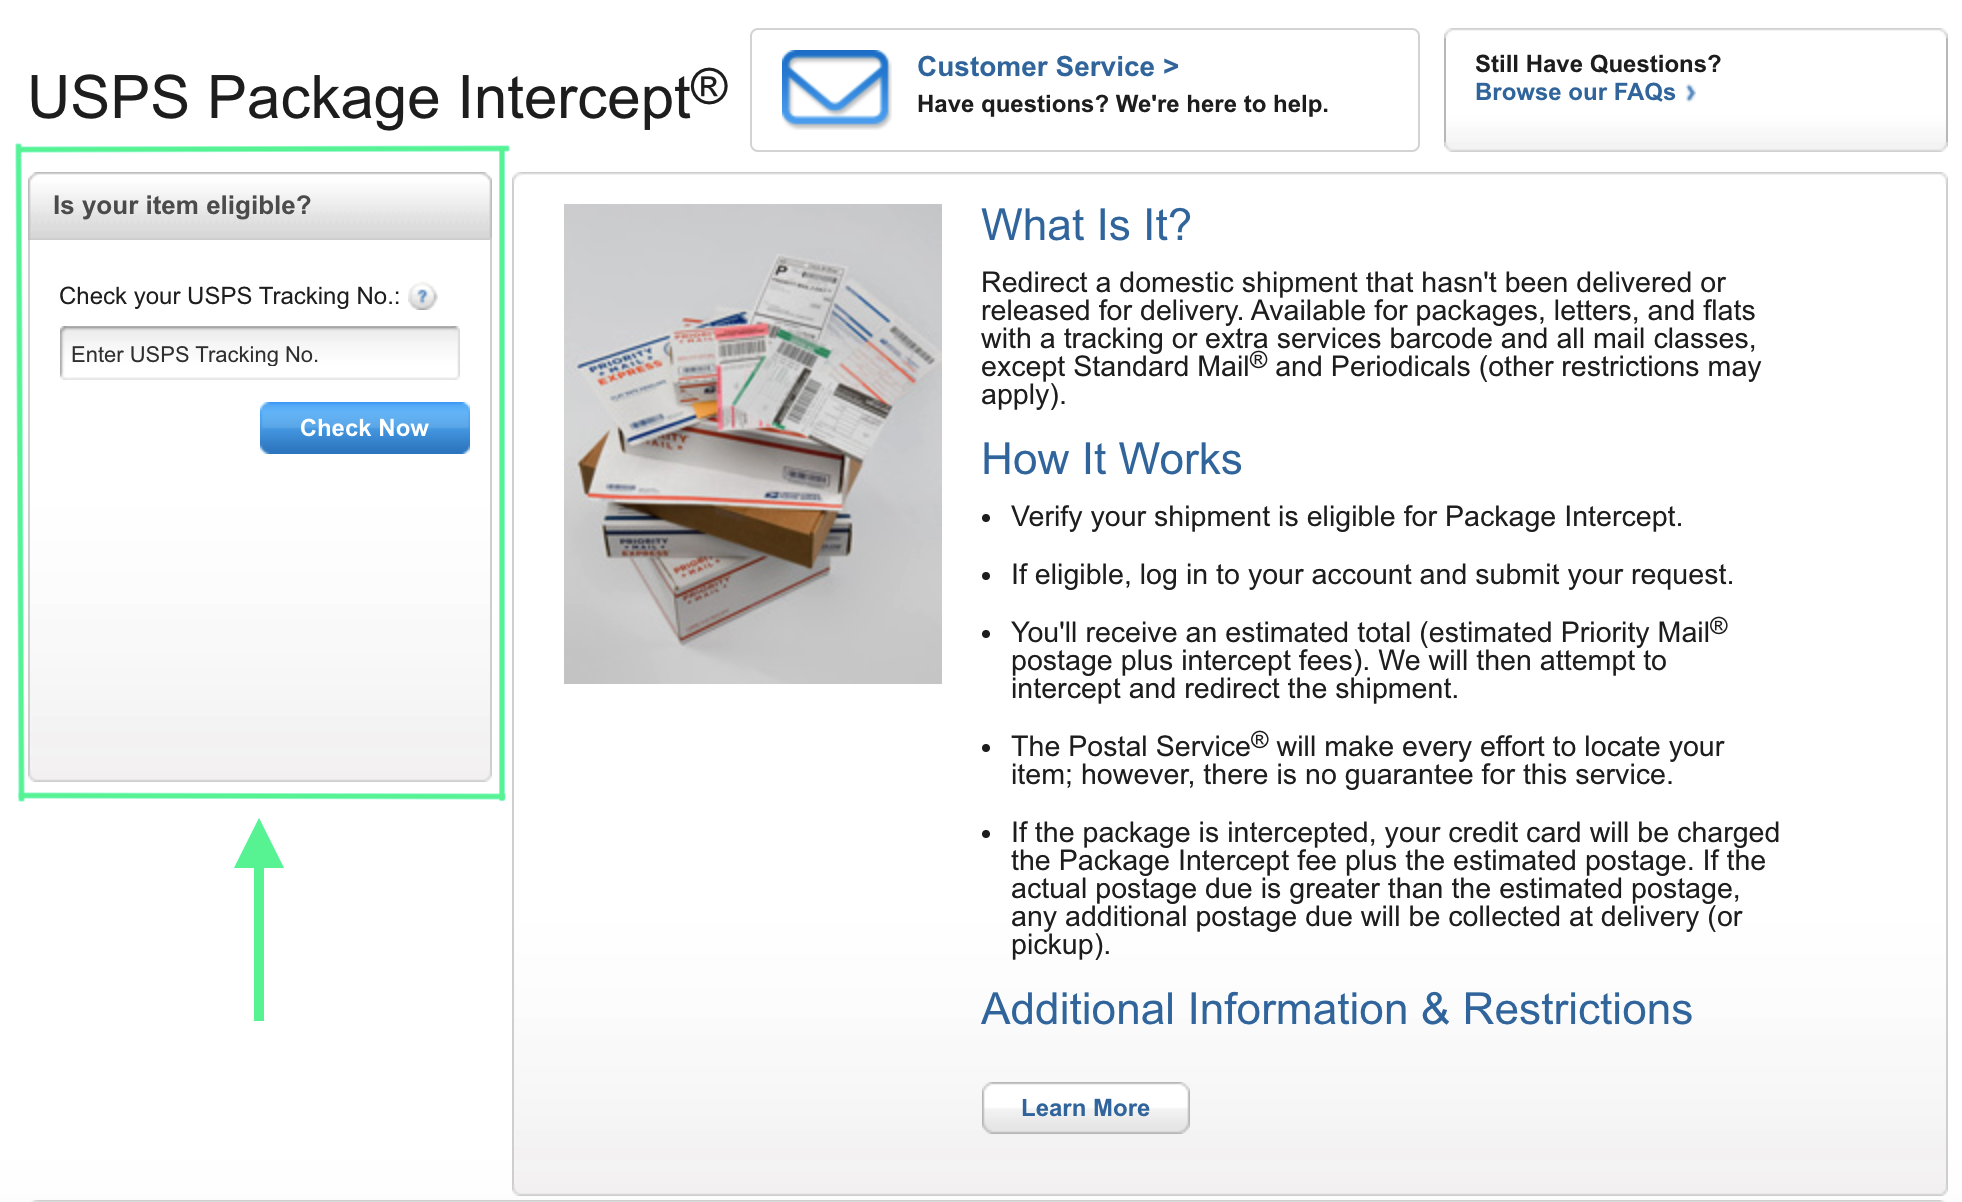The height and width of the screenshot is (1202, 1962).
Task: Click the green upward arrow annotation
Action: coord(259,918)
